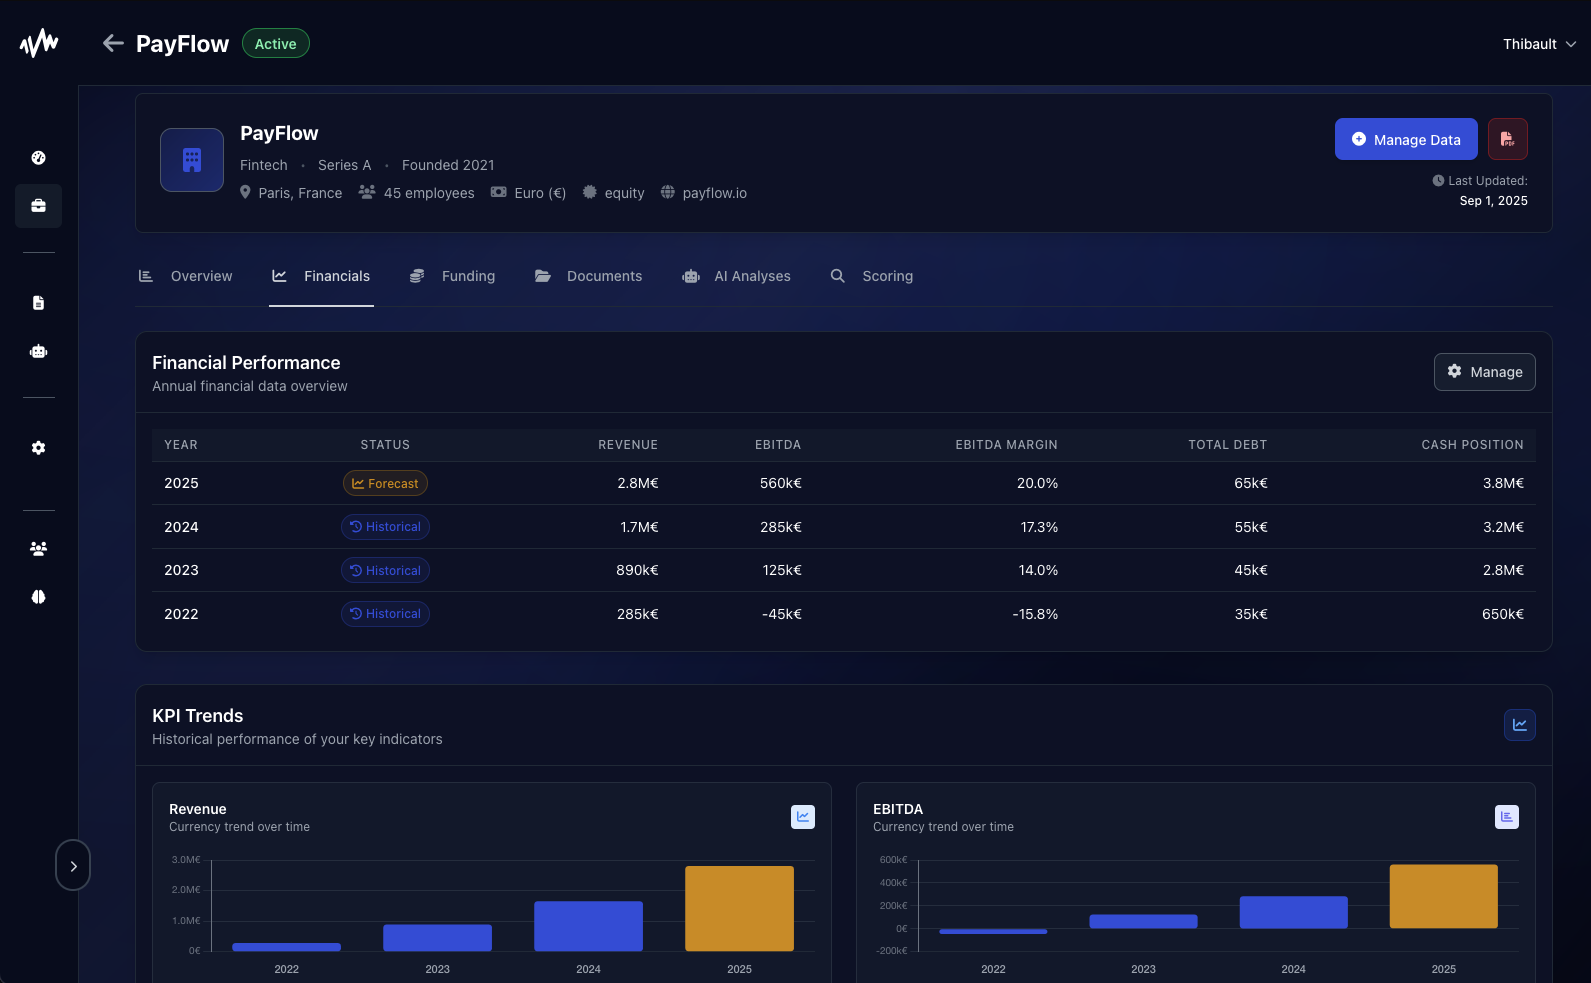Select the 2024 Historical row in table
The height and width of the screenshot is (983, 1591).
[x=385, y=527]
